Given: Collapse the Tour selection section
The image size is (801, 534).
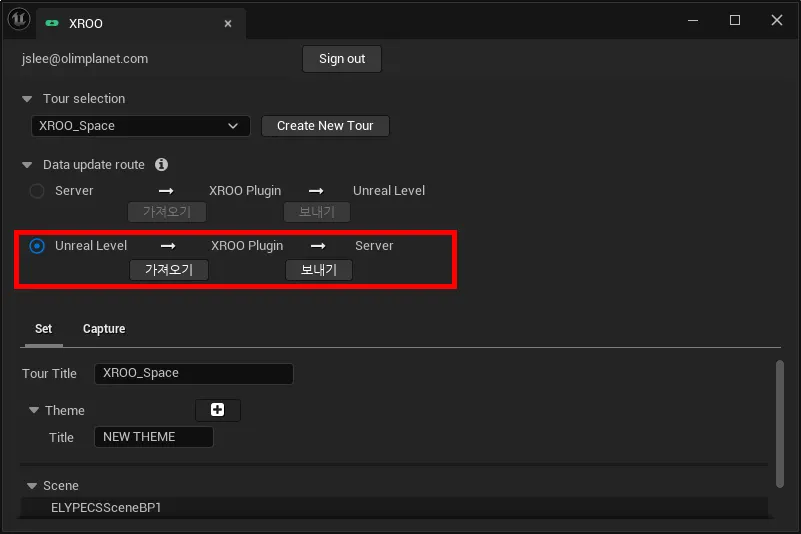Looking at the screenshot, I should point(27,99).
